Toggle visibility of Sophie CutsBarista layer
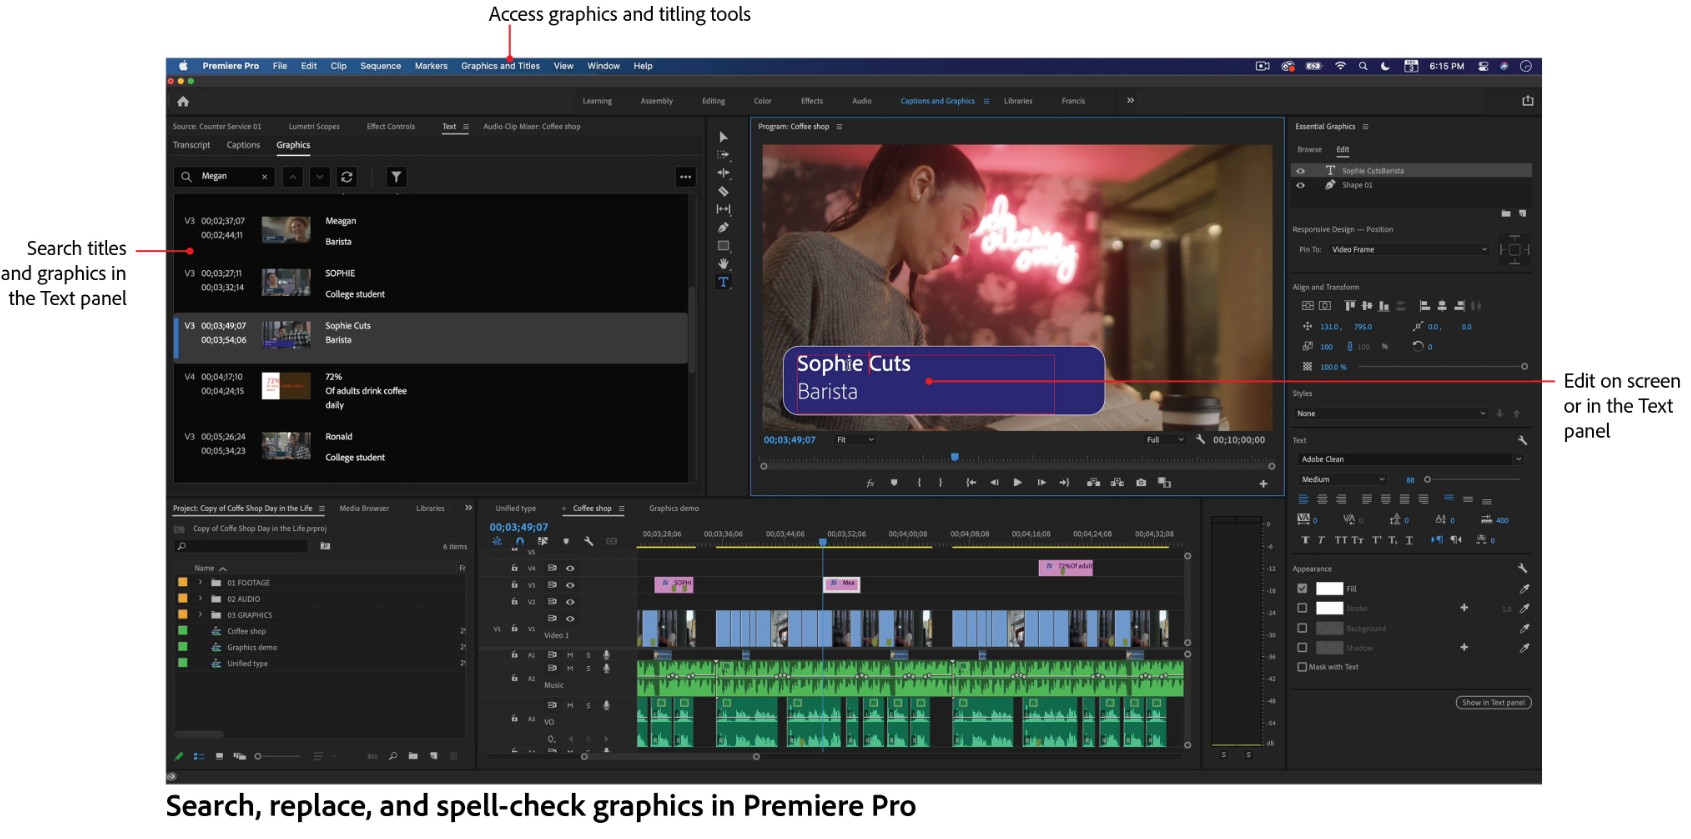1691x839 pixels. tap(1300, 171)
